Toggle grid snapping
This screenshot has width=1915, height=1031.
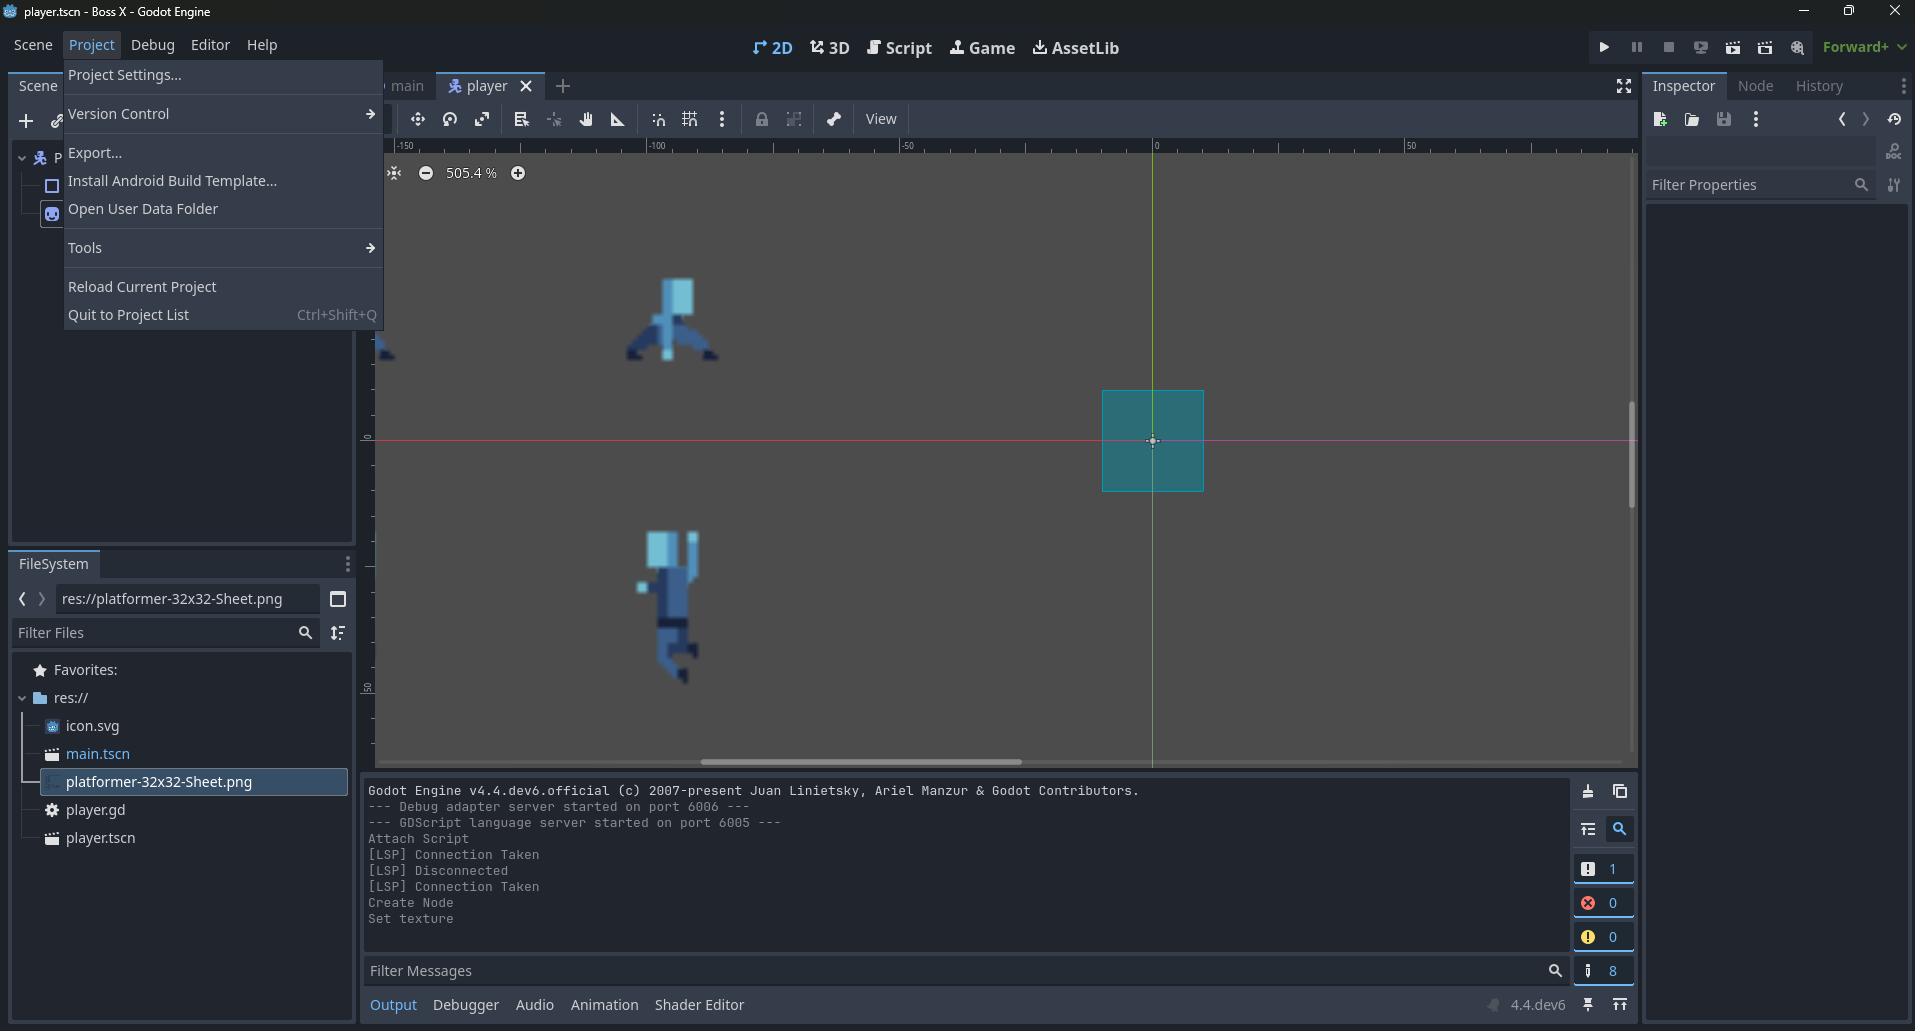click(x=690, y=119)
